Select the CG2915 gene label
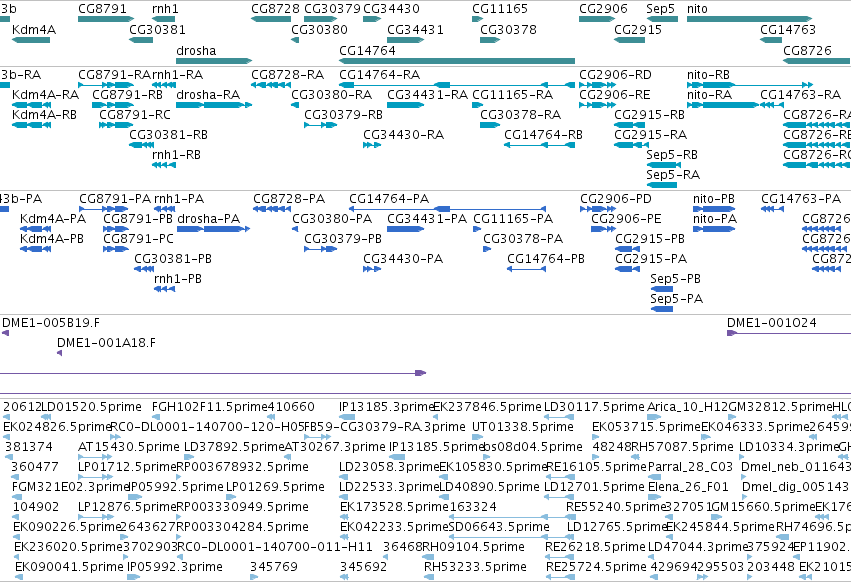Screen dimensions: 851x582 (638, 29)
